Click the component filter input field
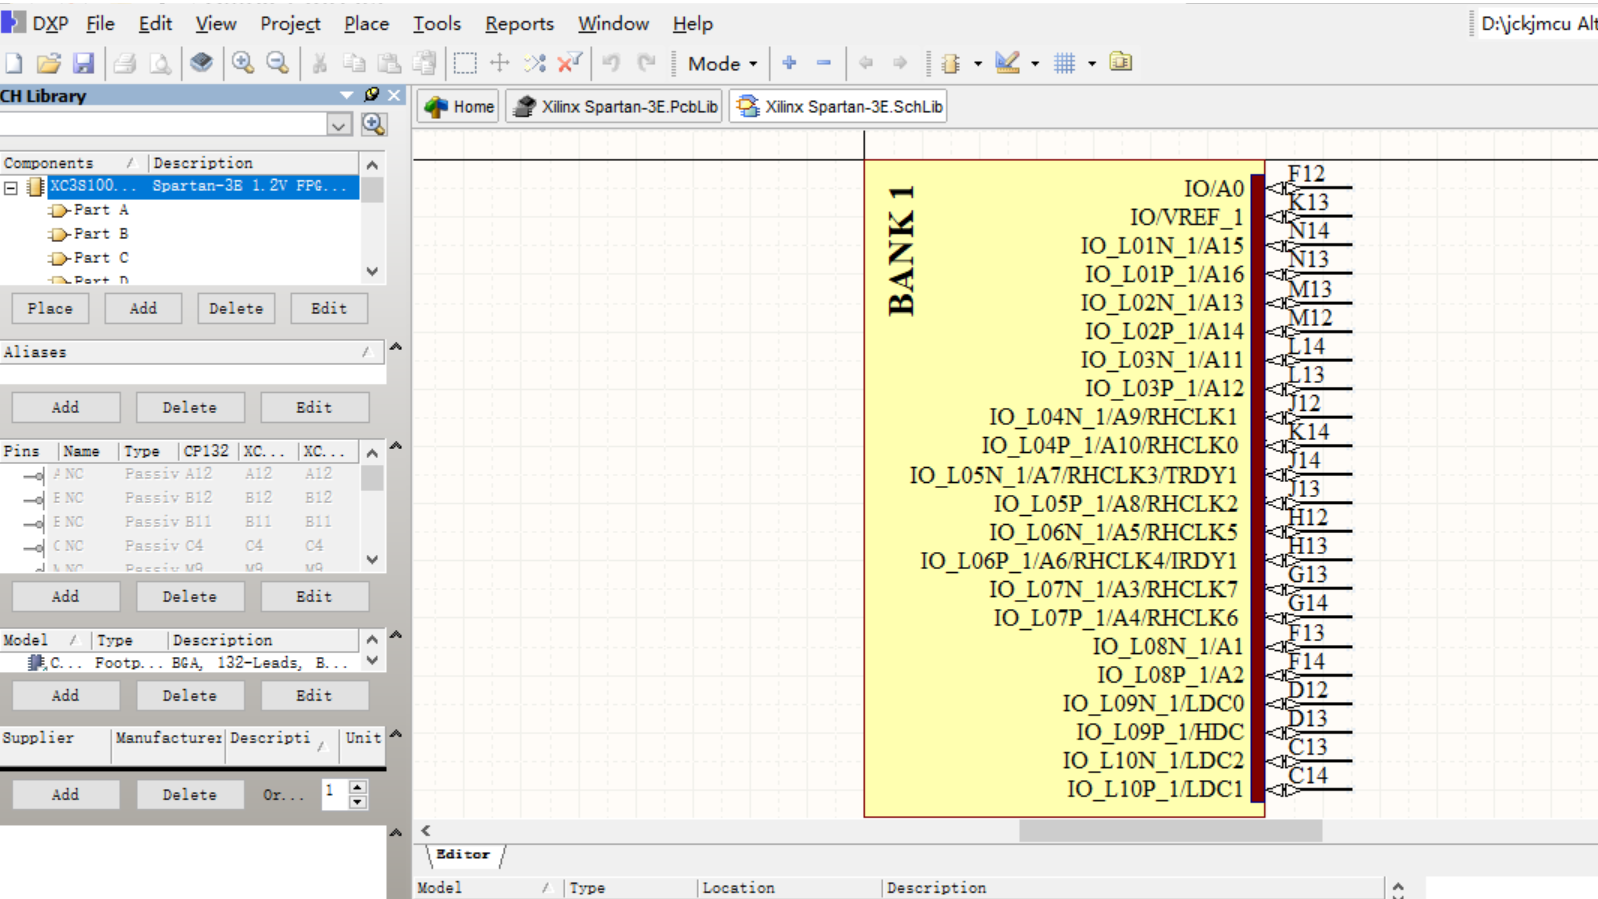 (164, 124)
